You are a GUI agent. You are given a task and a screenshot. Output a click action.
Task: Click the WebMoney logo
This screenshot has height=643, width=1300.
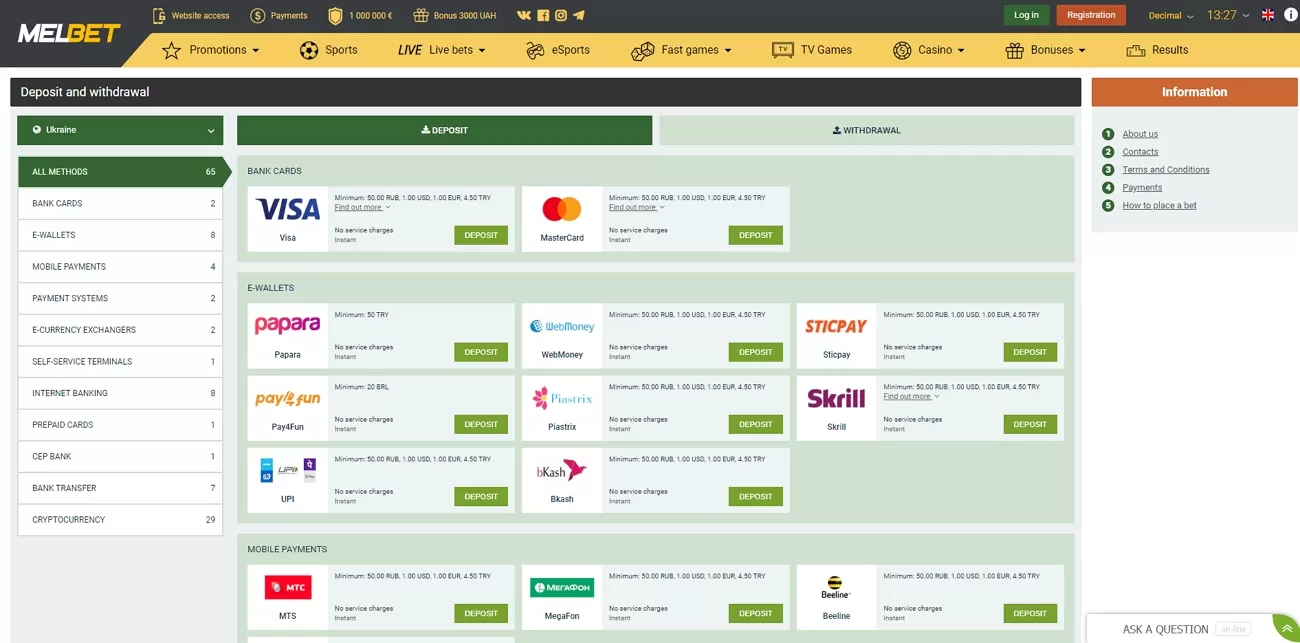[562, 326]
